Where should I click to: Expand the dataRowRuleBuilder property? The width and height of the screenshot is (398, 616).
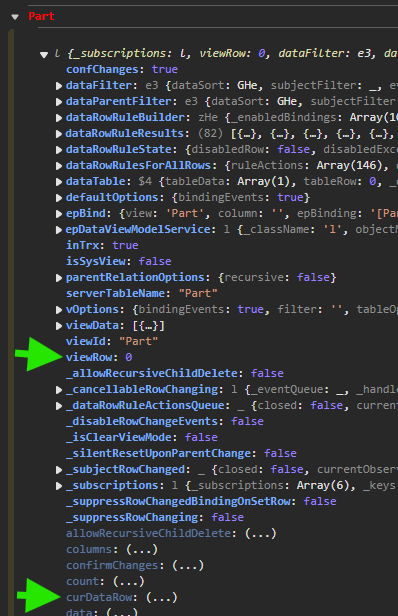click(x=59, y=118)
